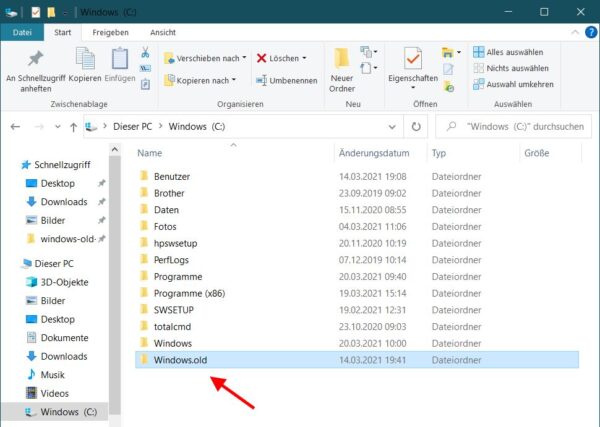Viewport: 600px width, 427px height.
Task: Click the paste shortcut icon
Action: tap(145, 84)
